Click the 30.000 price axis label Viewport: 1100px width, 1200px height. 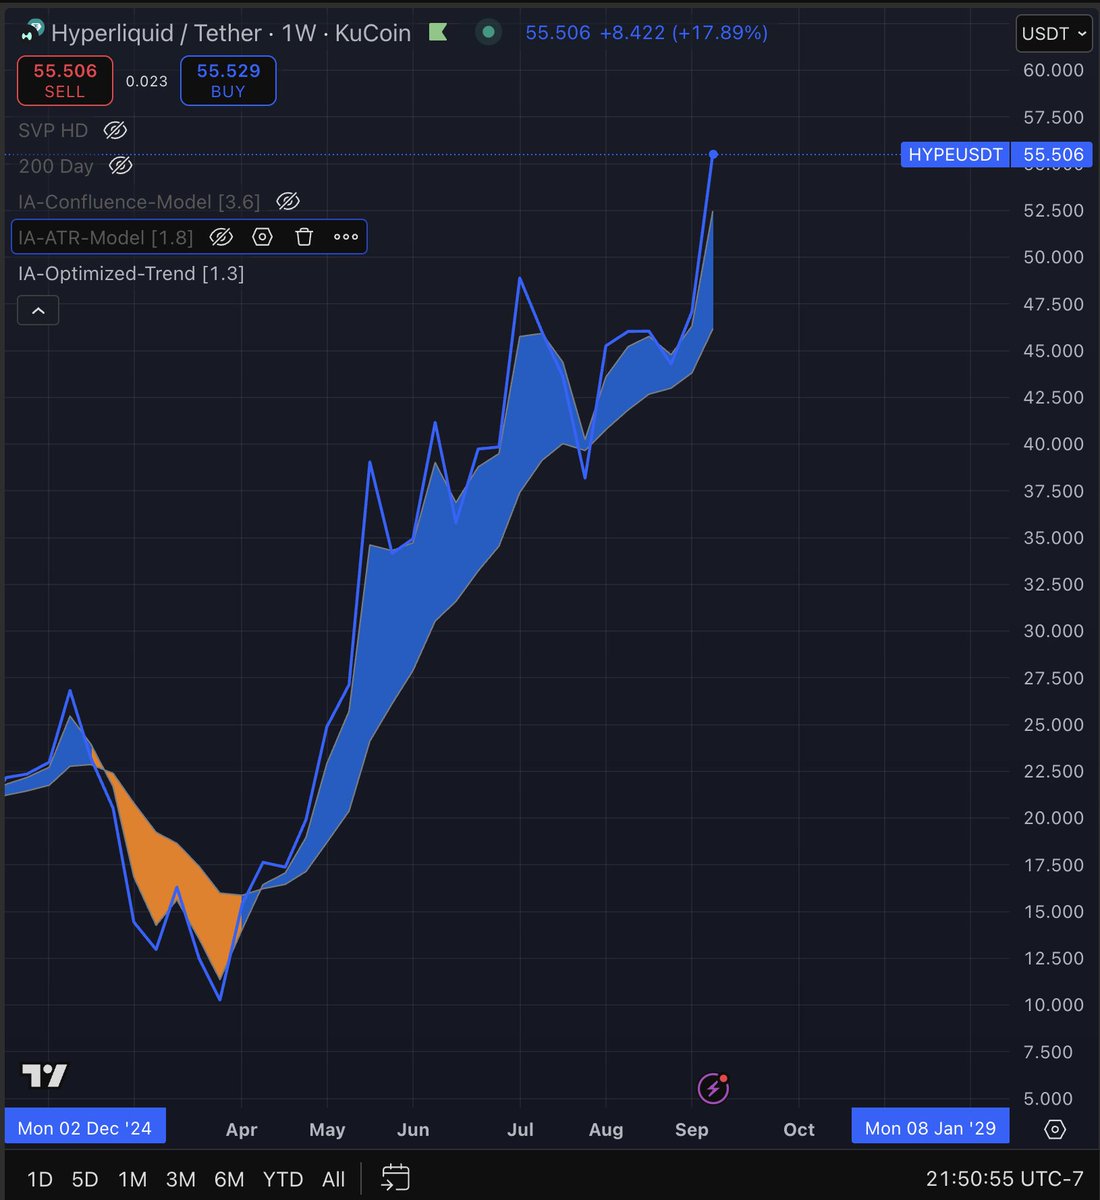1054,631
